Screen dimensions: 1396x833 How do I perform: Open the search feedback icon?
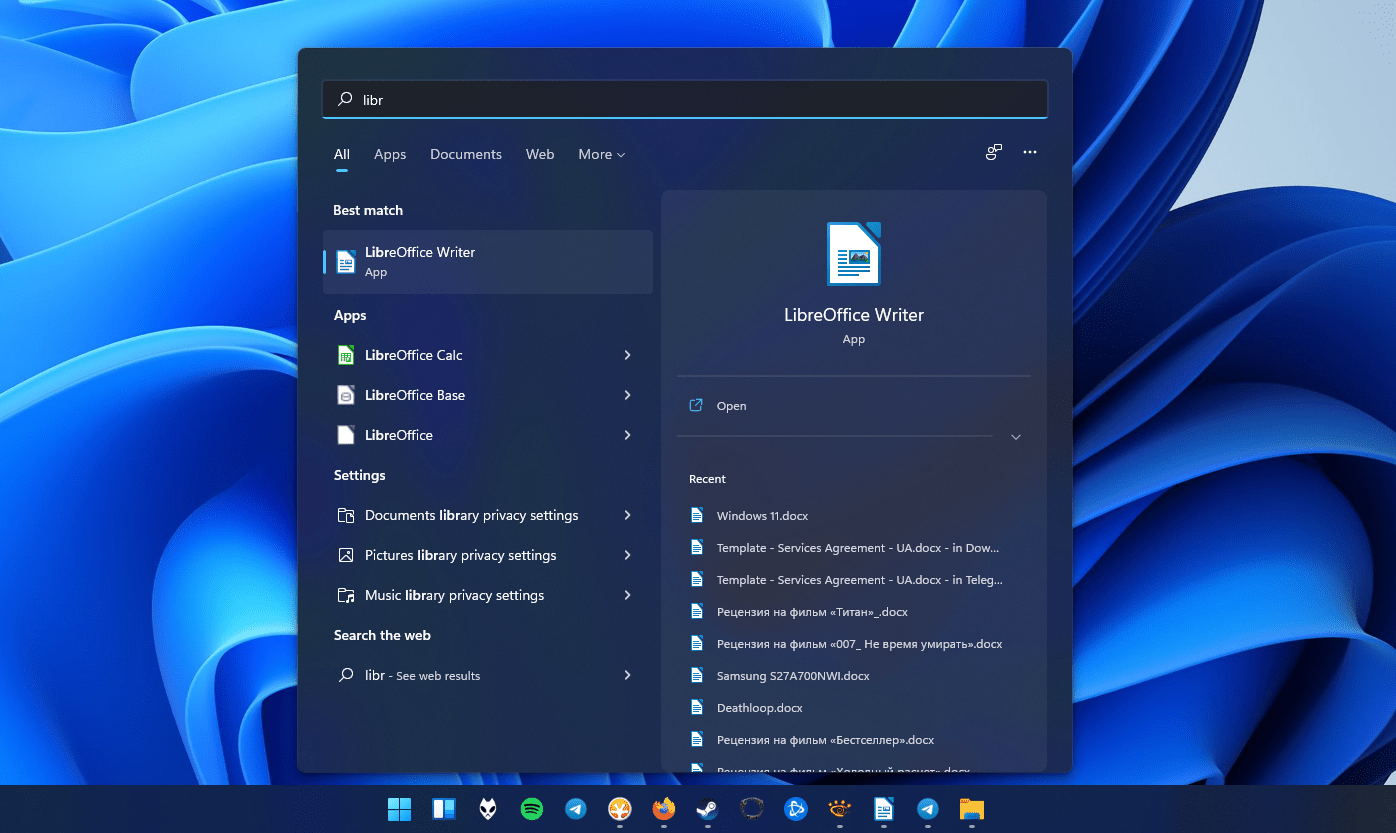tap(993, 152)
